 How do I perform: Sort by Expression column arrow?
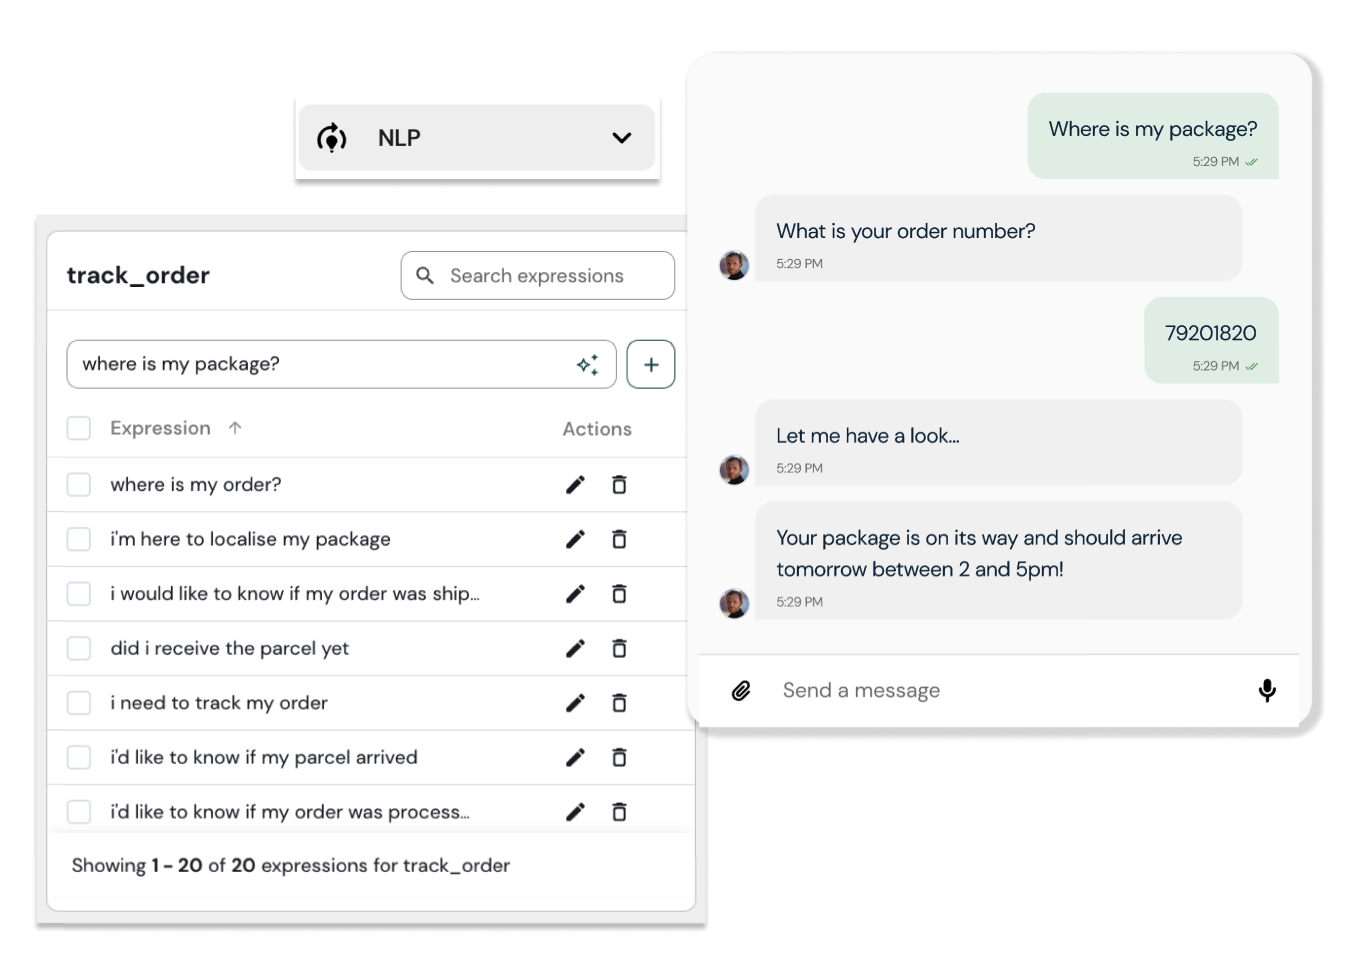tap(235, 428)
